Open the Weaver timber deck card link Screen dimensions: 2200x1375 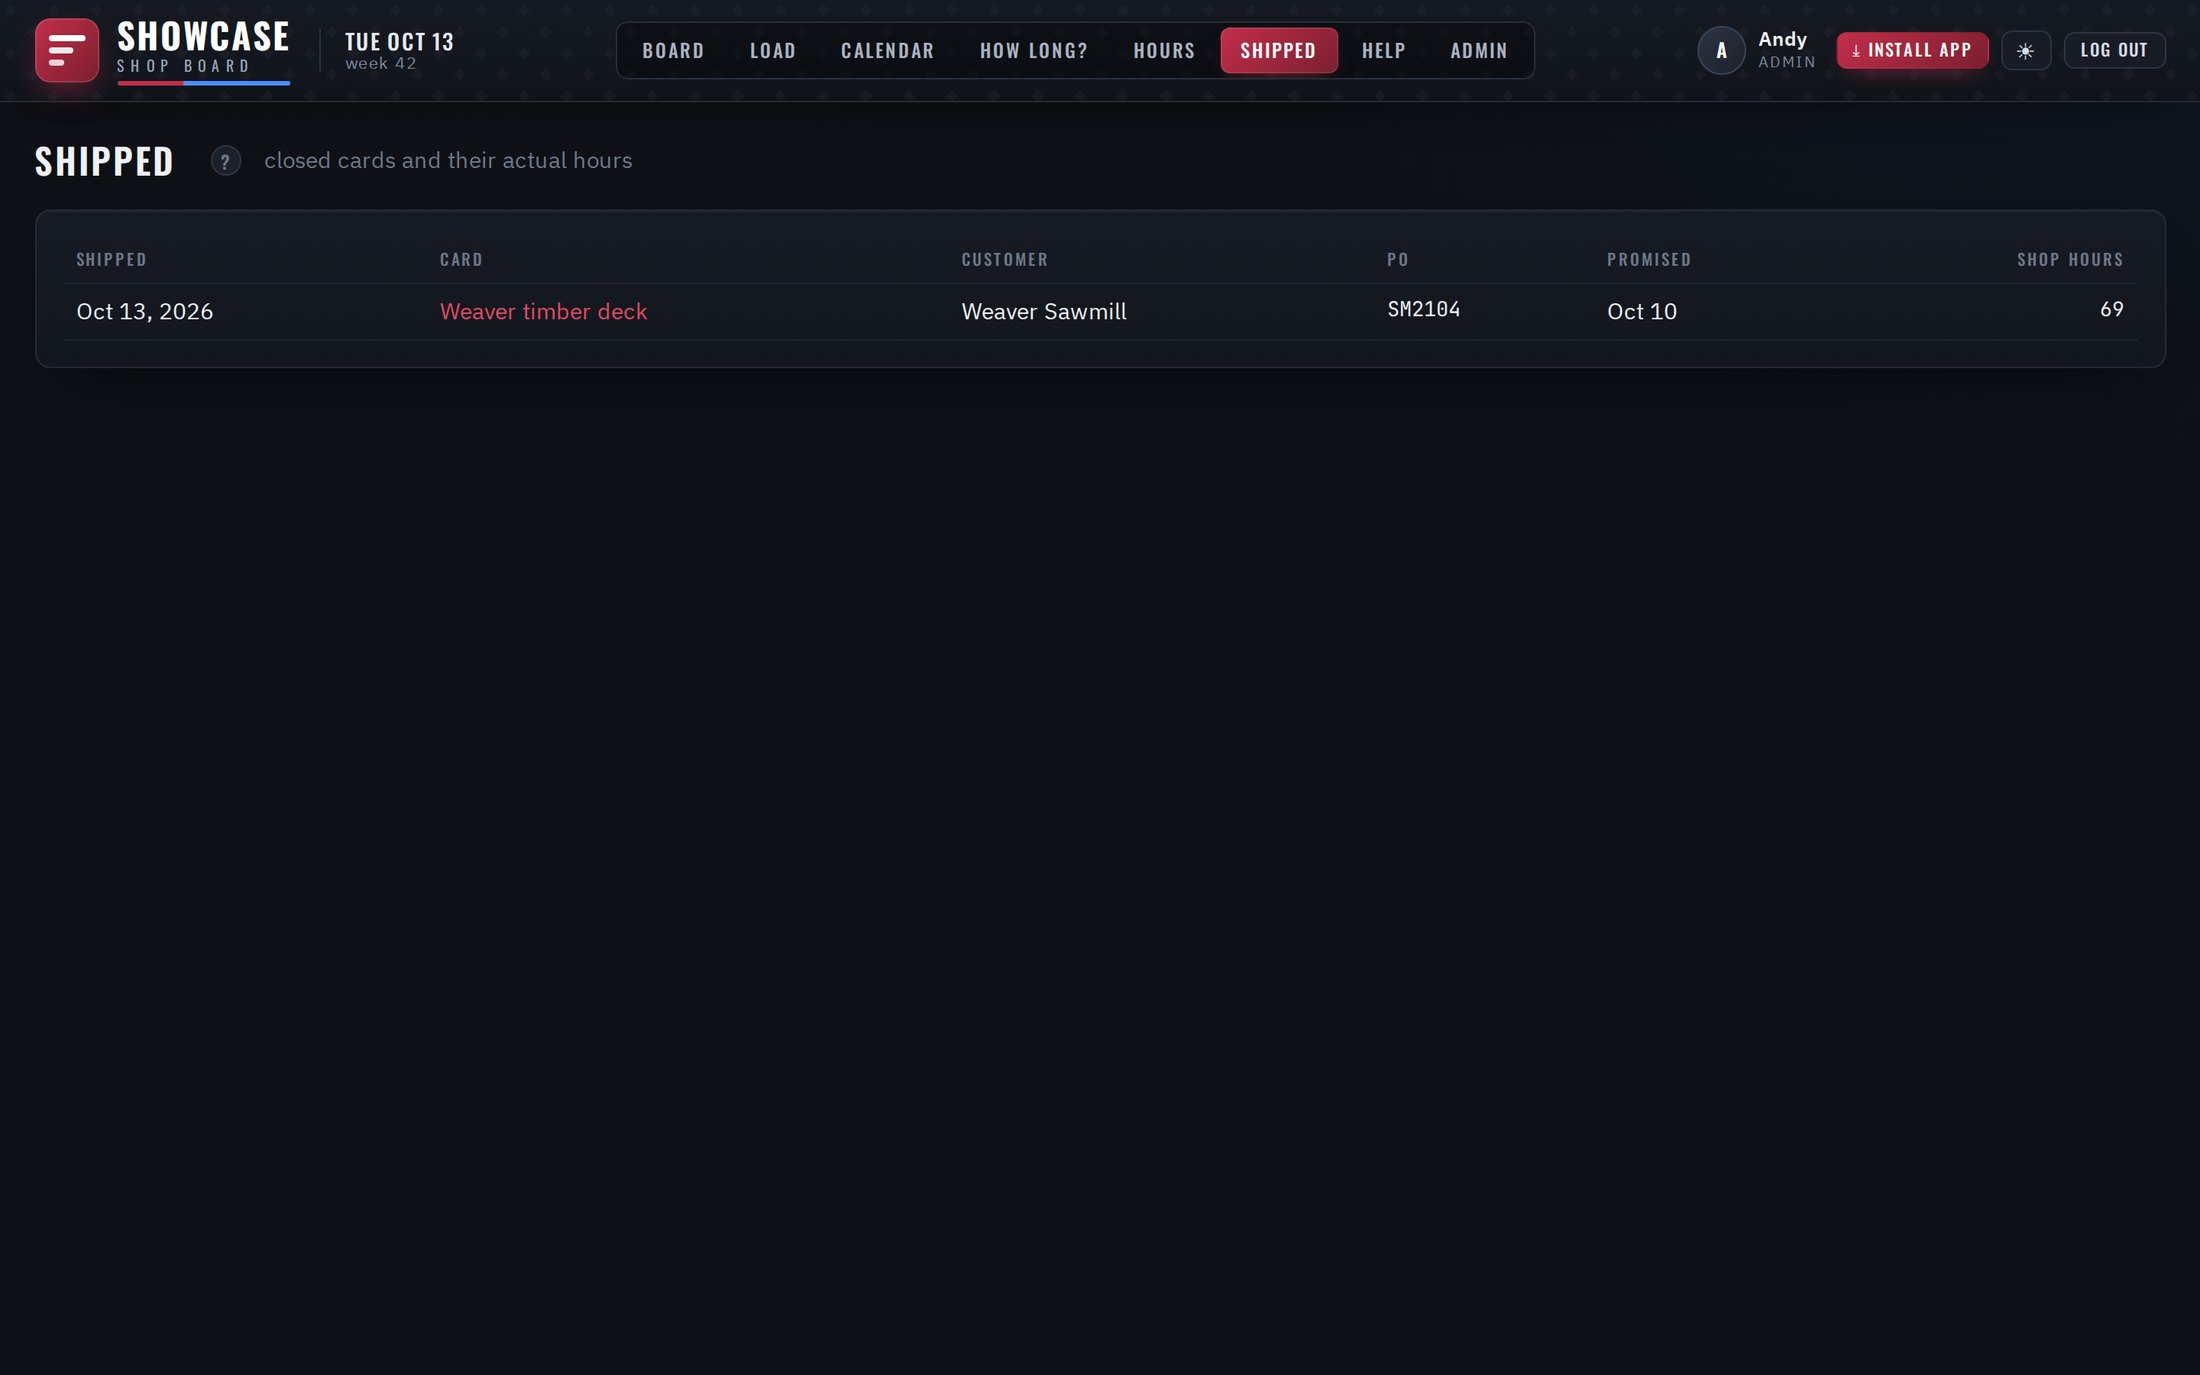[543, 311]
